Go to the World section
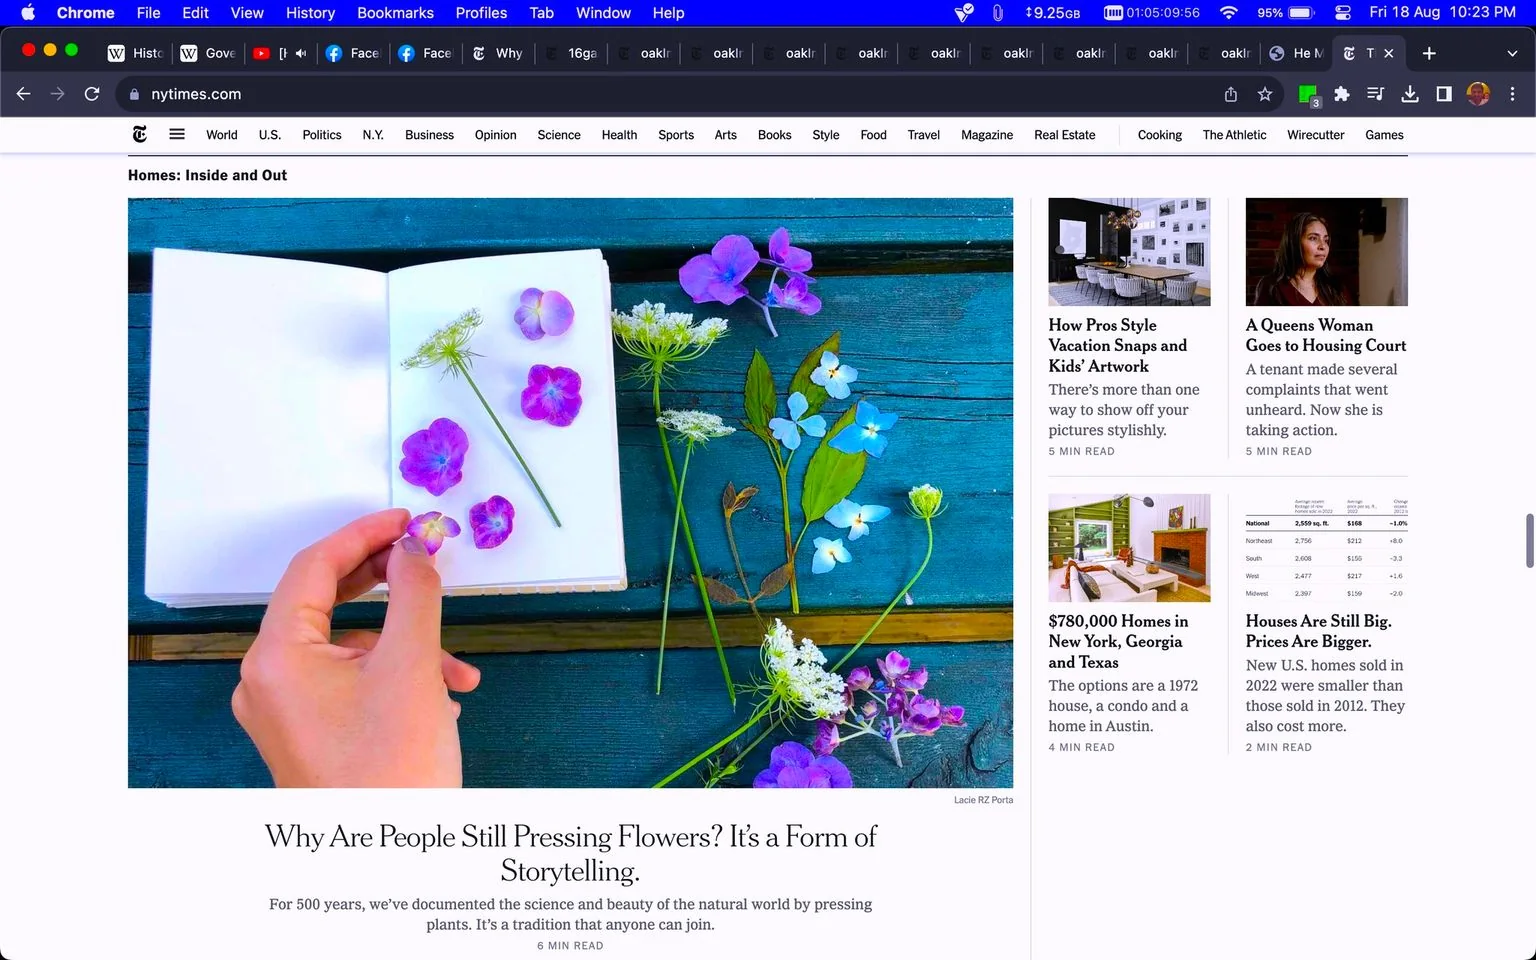The image size is (1536, 960). tap(222, 135)
